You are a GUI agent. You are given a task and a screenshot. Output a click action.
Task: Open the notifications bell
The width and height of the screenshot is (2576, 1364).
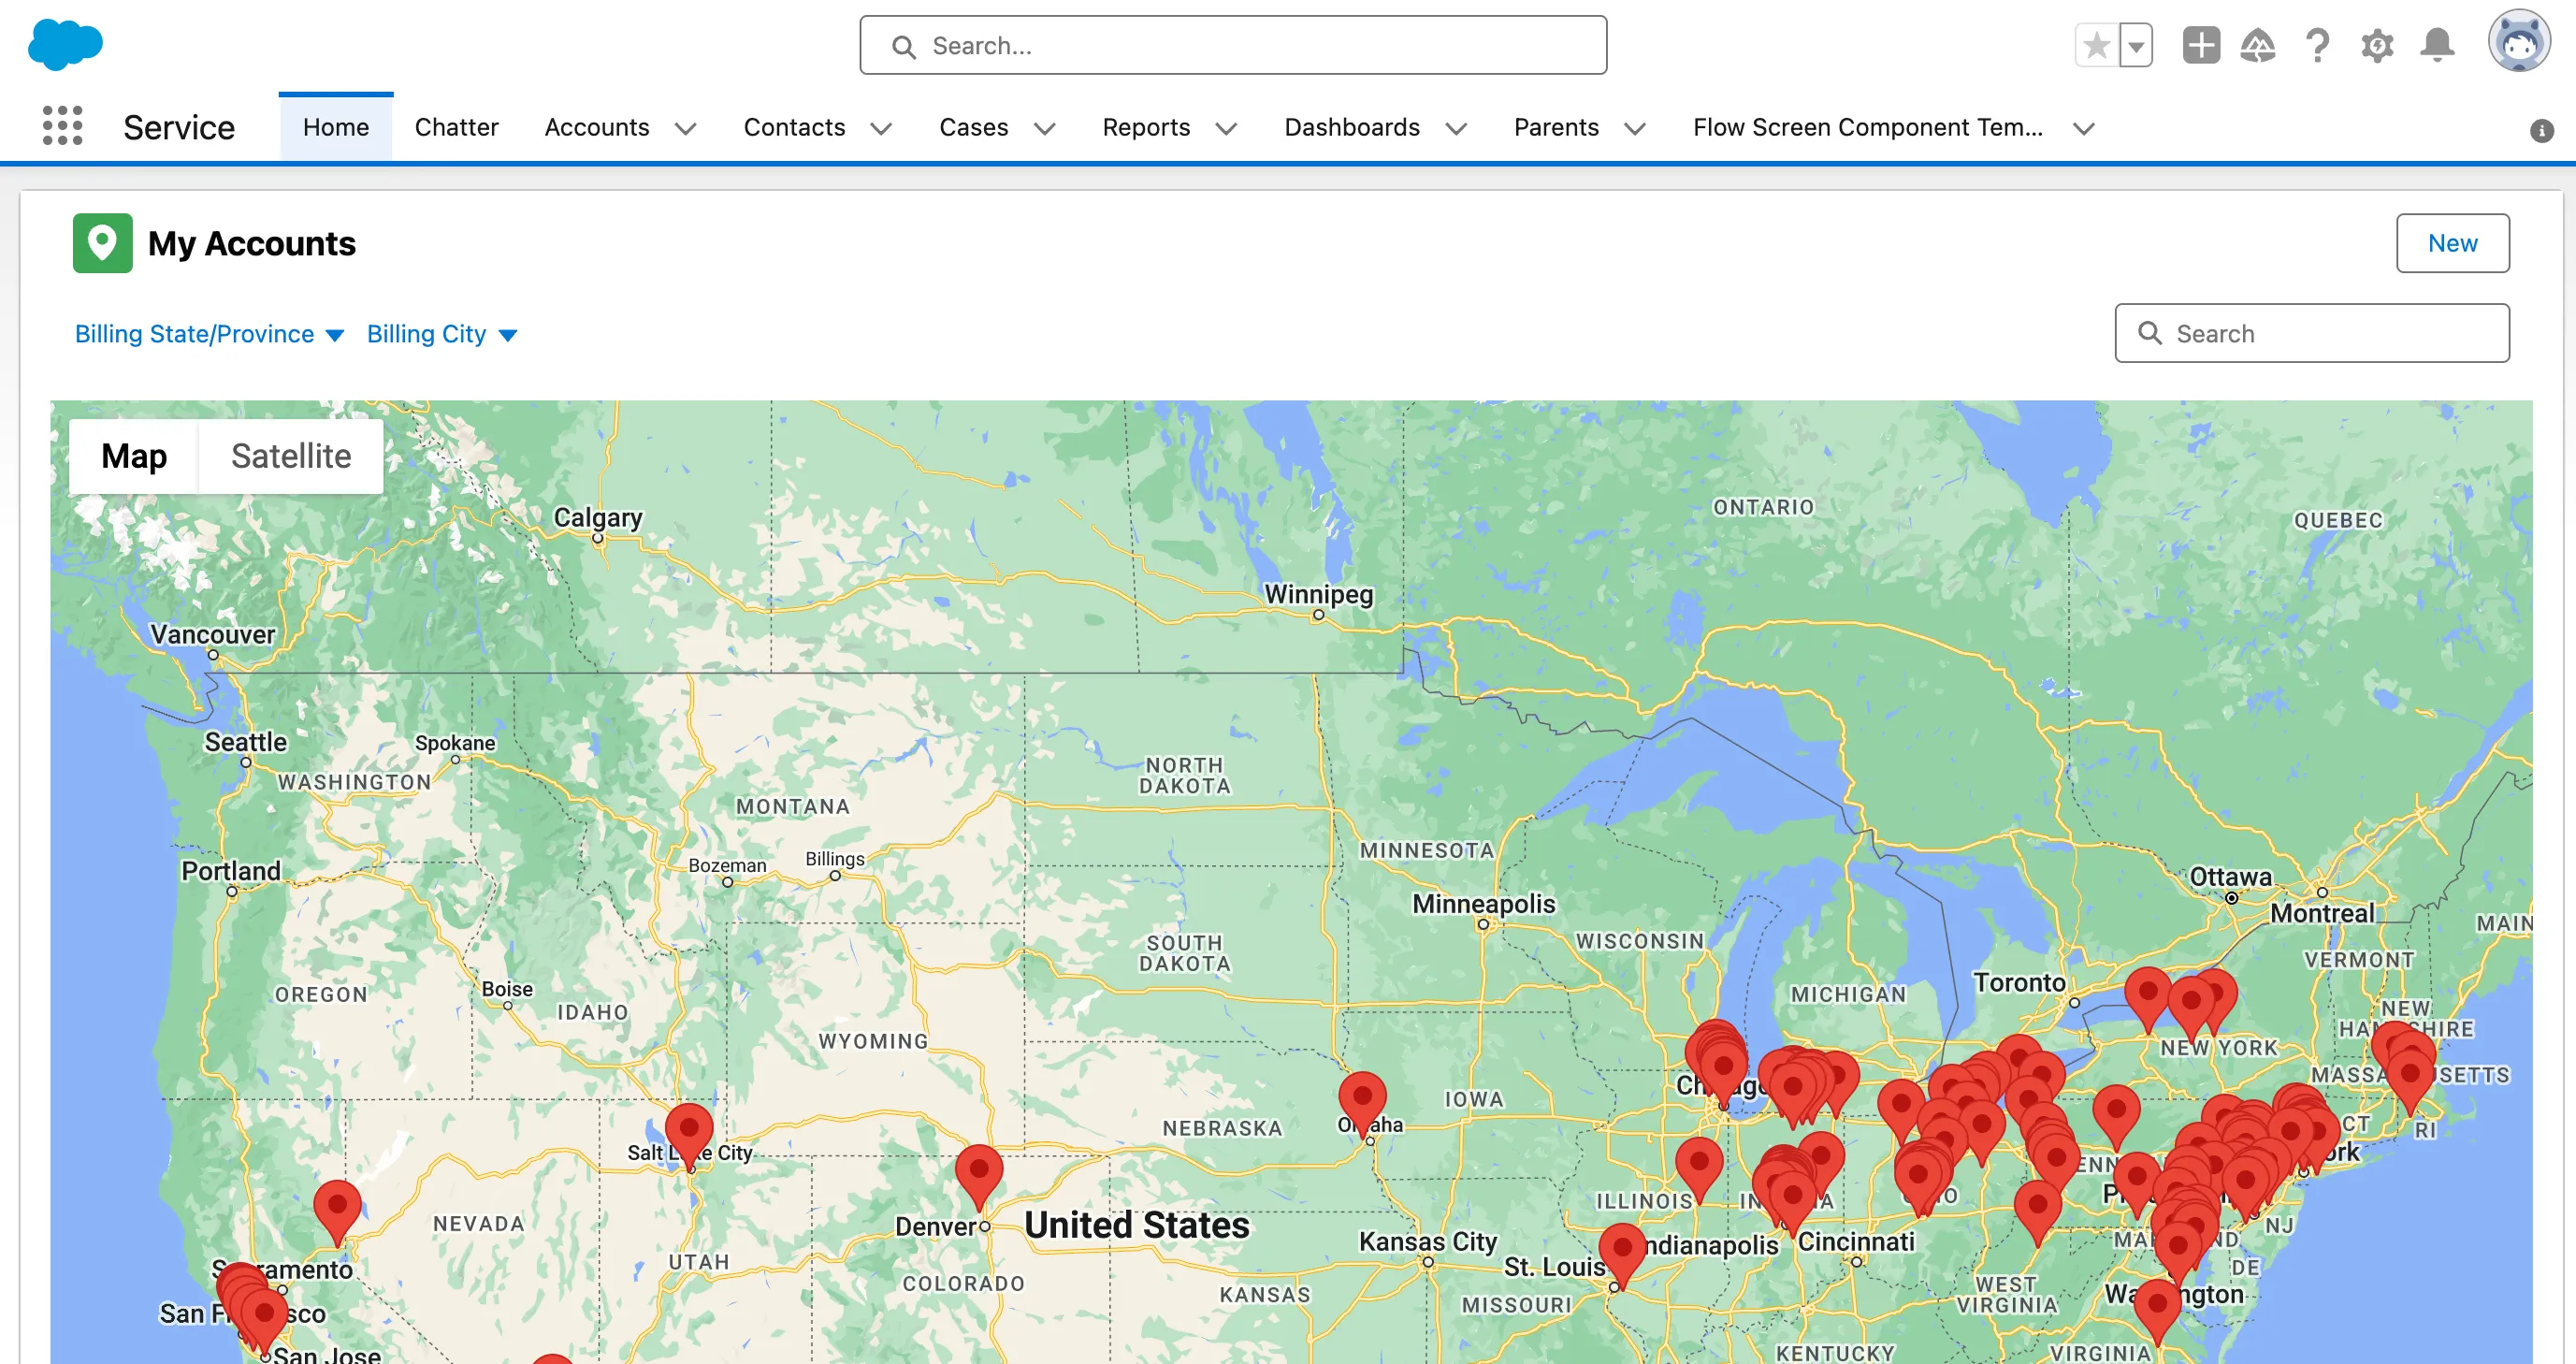pos(2436,45)
